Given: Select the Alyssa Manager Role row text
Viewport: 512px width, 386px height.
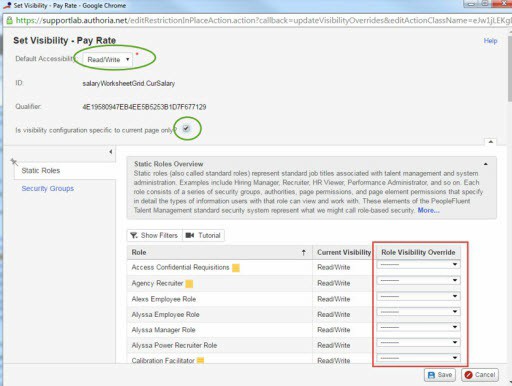Looking at the screenshot, I should [163, 330].
